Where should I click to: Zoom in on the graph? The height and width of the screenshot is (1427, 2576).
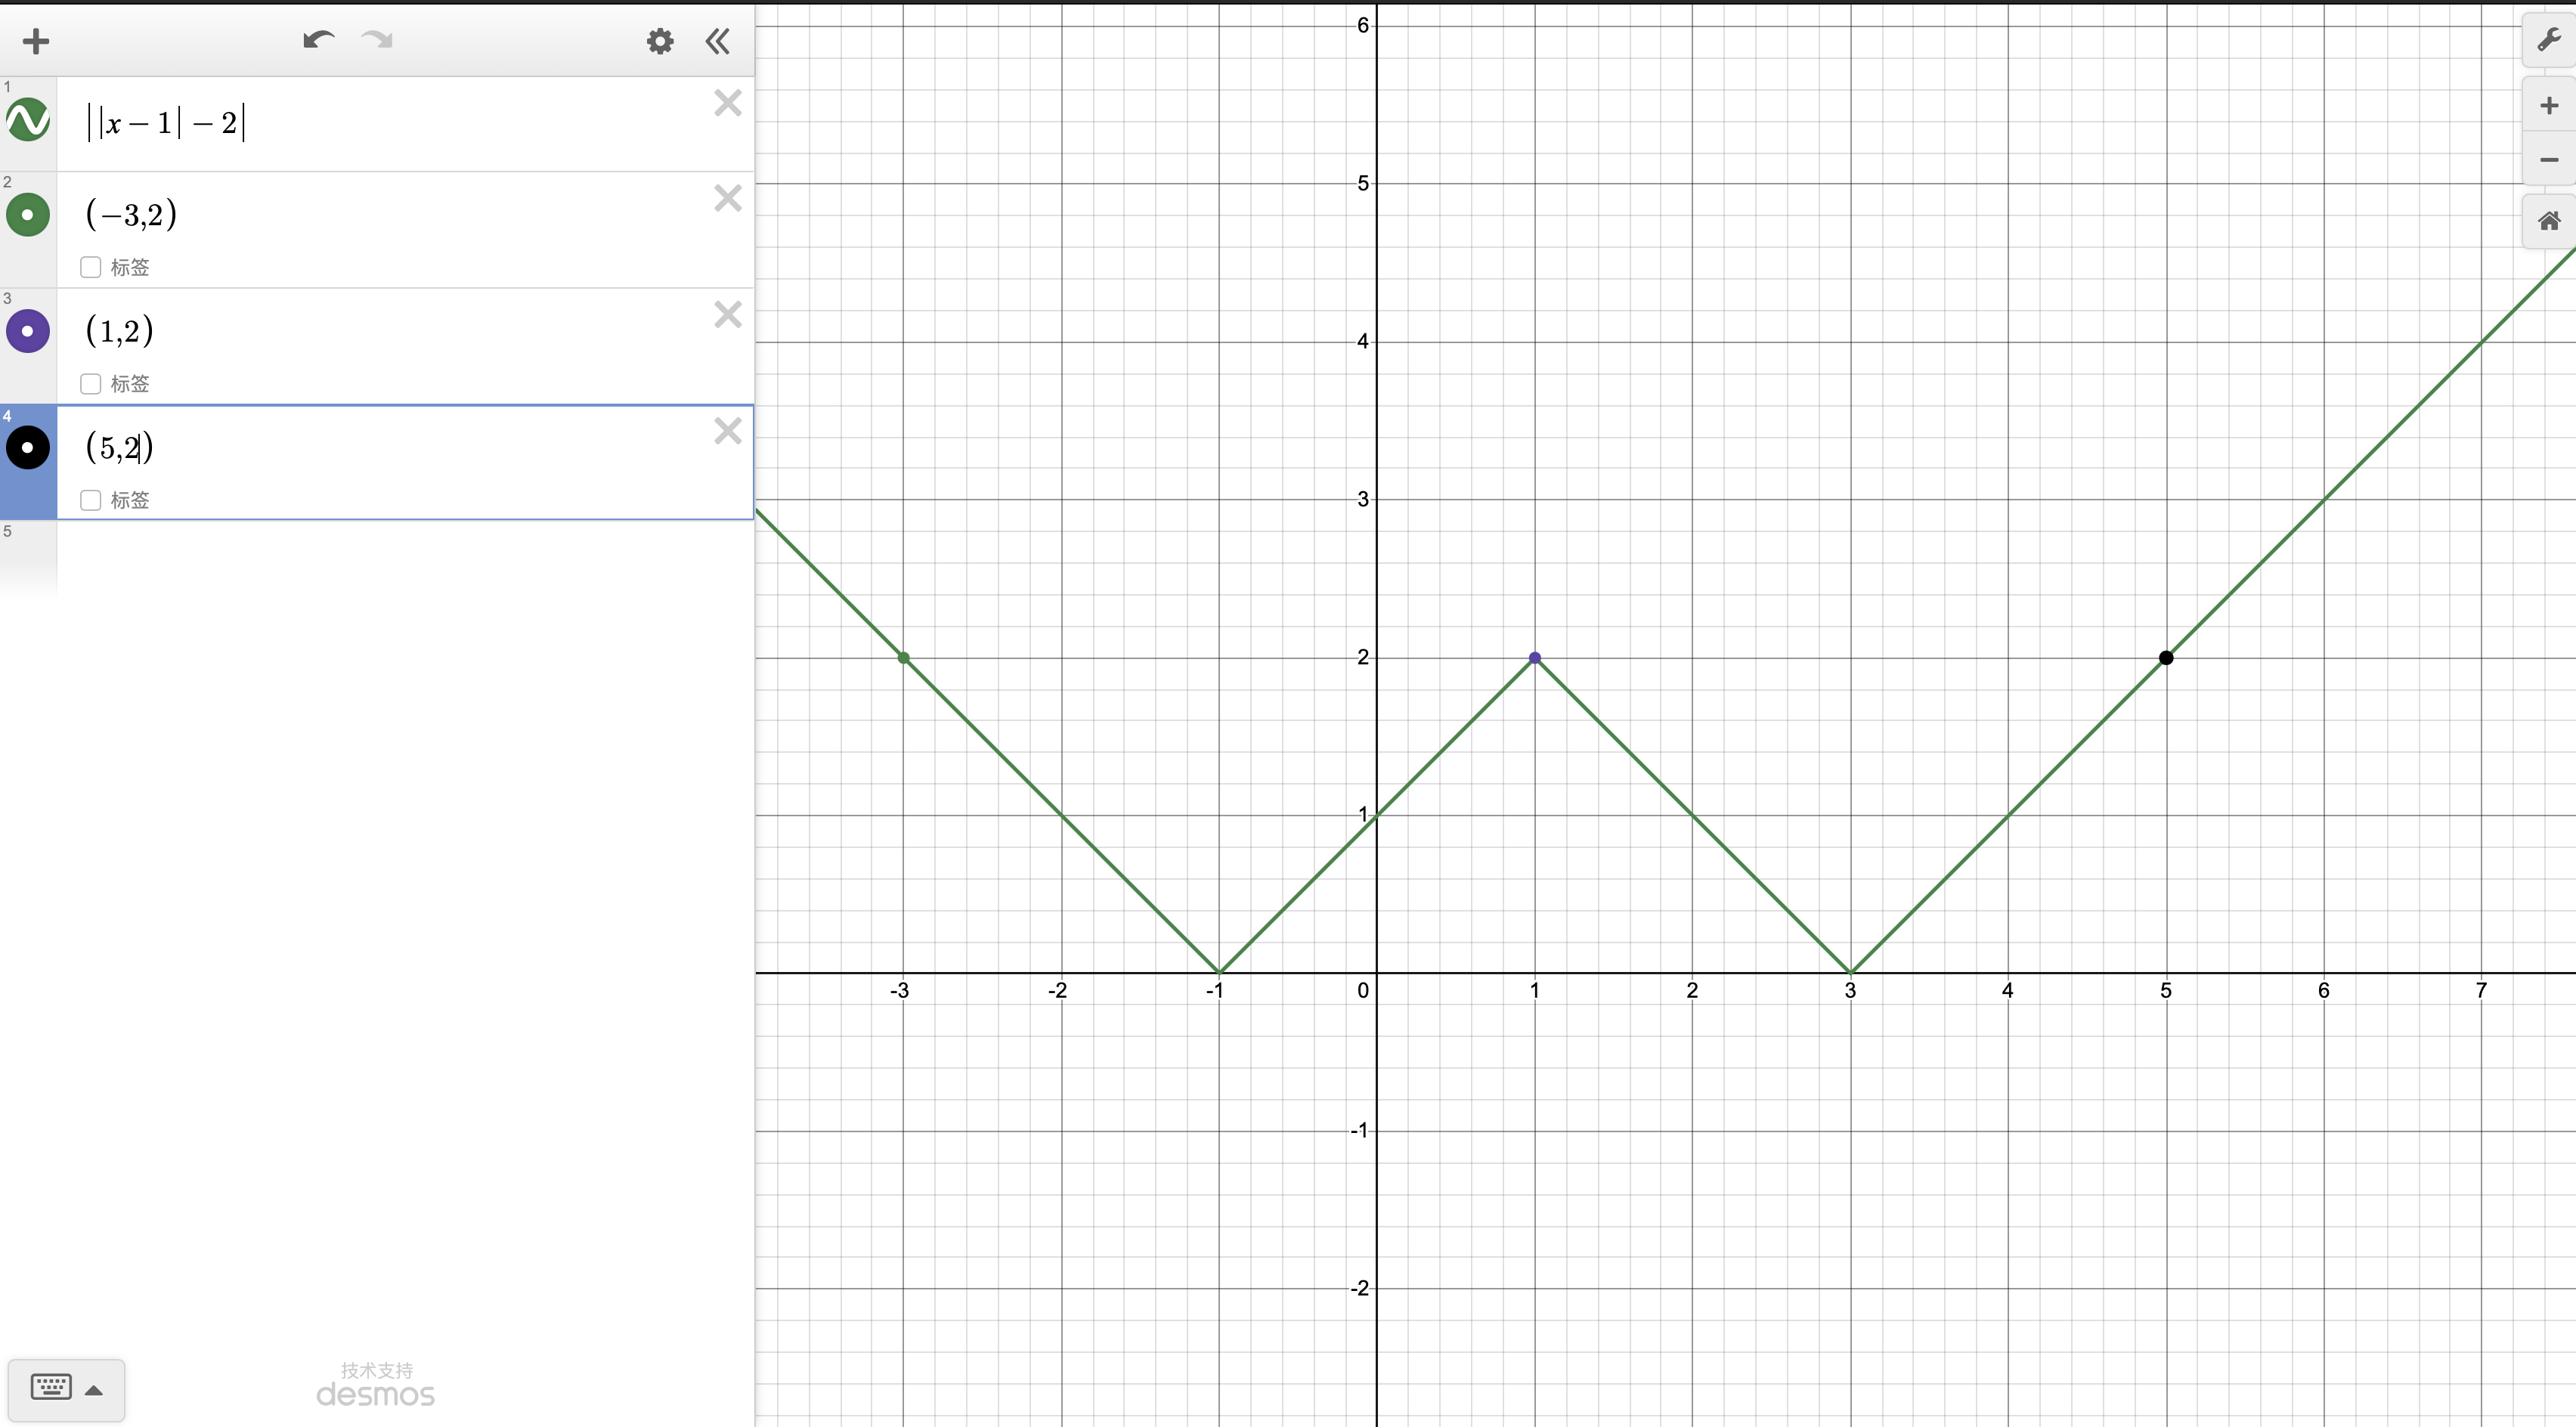coord(2548,106)
